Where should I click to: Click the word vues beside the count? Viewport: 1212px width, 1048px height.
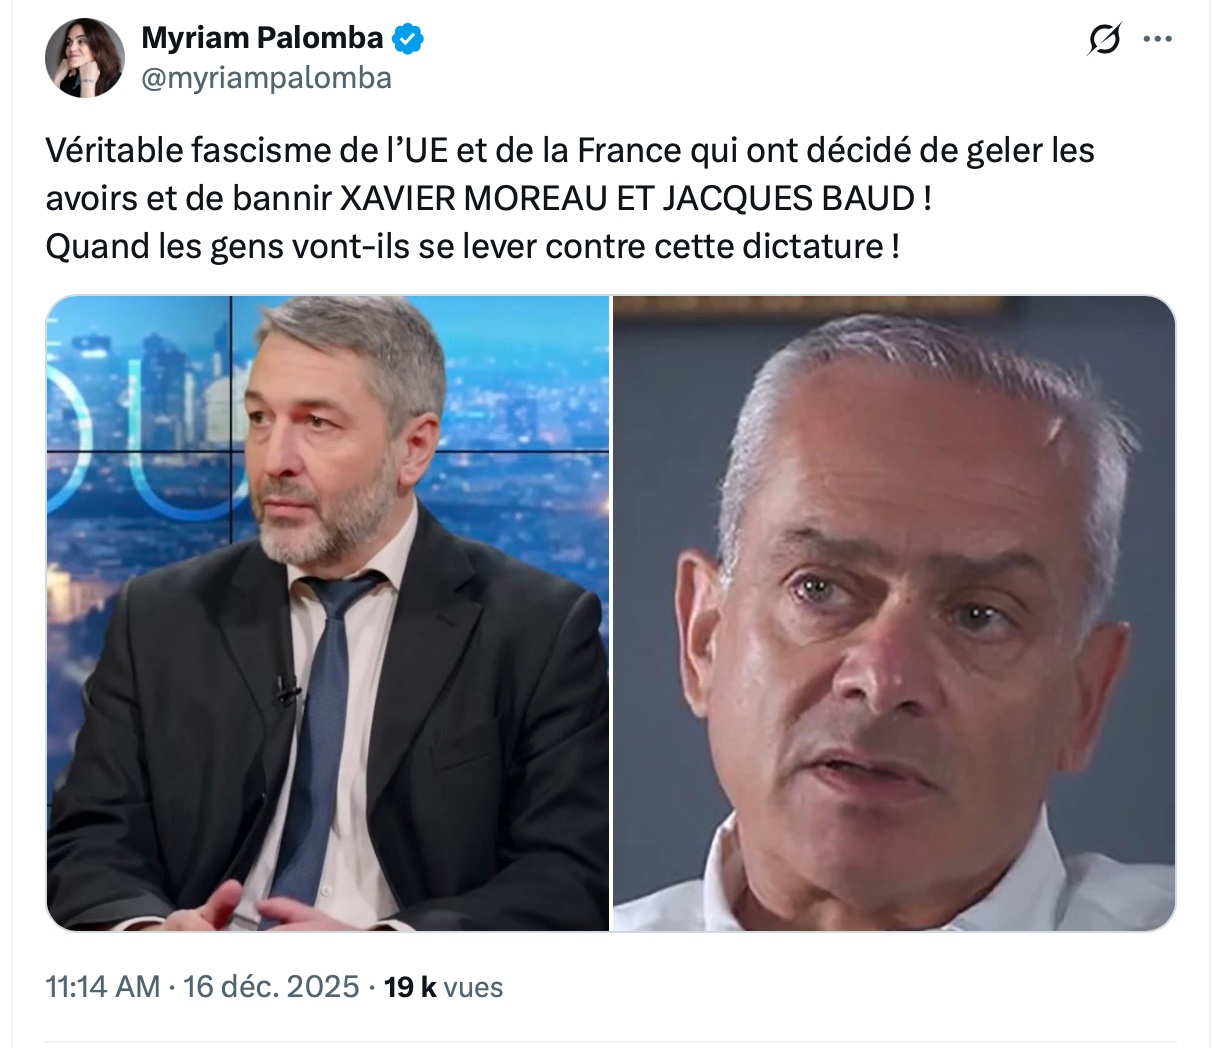473,988
